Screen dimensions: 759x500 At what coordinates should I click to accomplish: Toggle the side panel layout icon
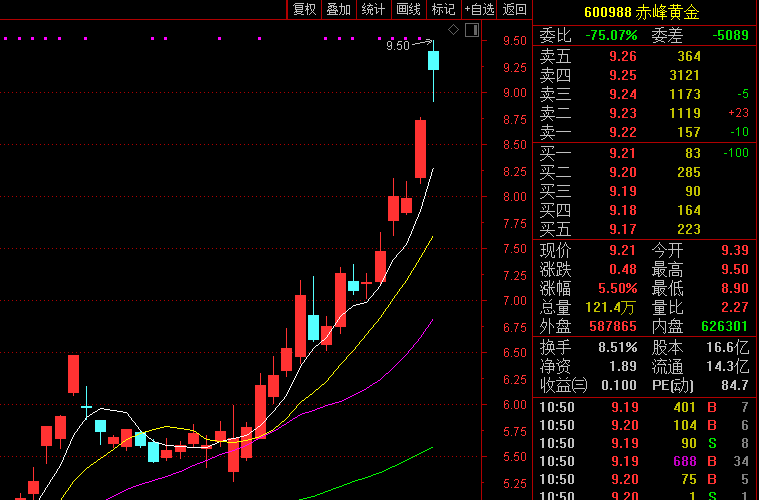point(472,30)
